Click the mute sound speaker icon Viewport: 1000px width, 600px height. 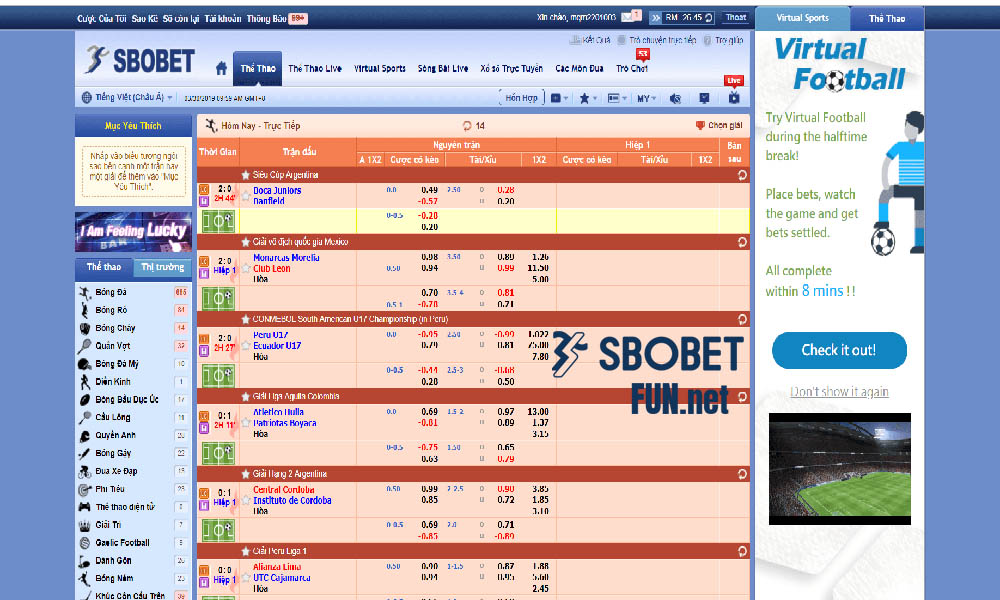675,98
